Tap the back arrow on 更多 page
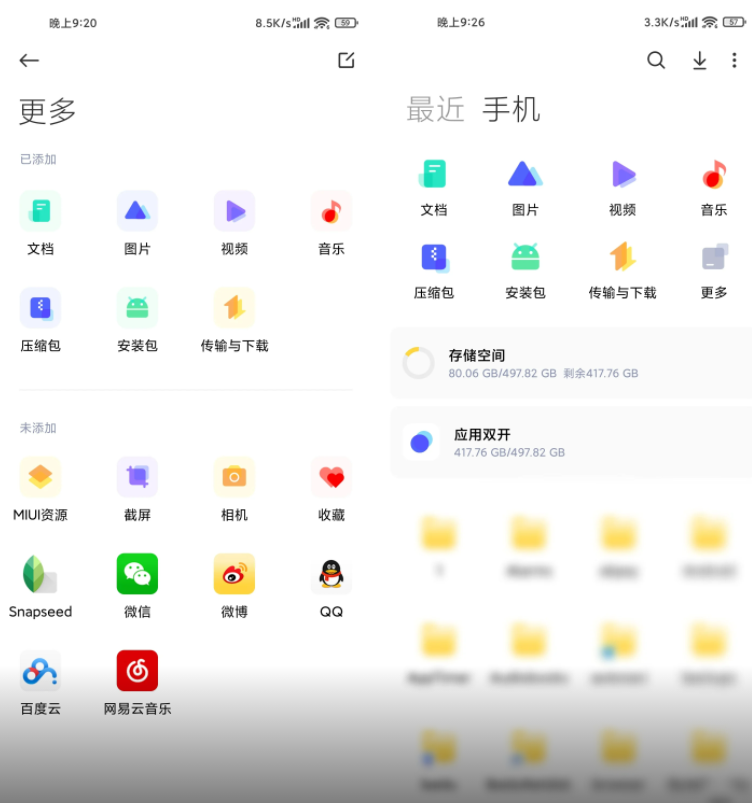 pos(29,61)
